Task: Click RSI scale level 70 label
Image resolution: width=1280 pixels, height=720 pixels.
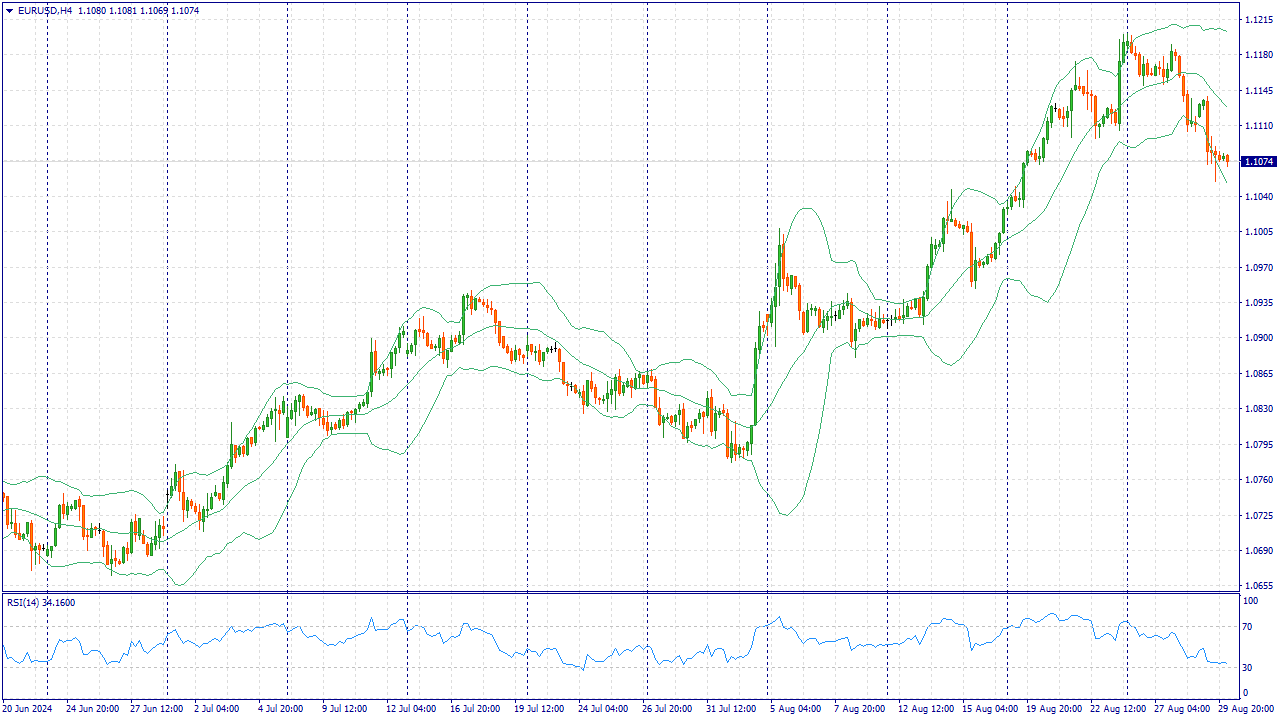Action: tap(1248, 628)
